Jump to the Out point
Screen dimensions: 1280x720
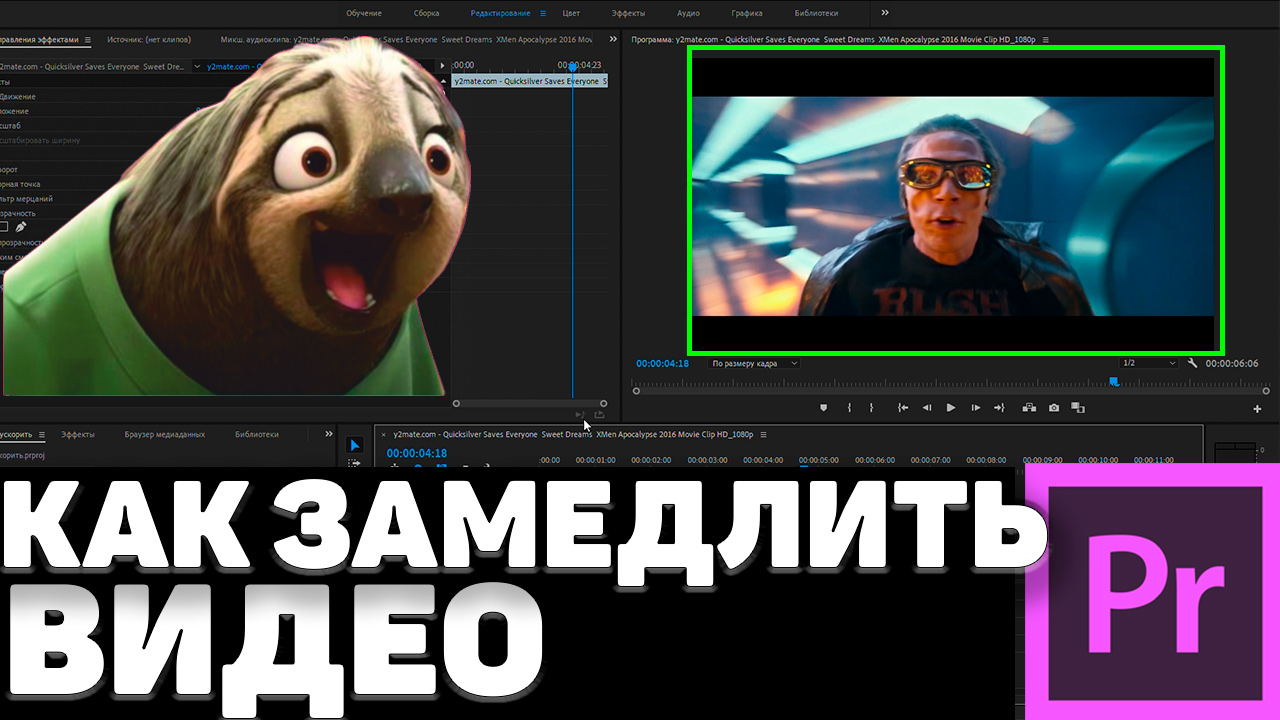(x=999, y=408)
